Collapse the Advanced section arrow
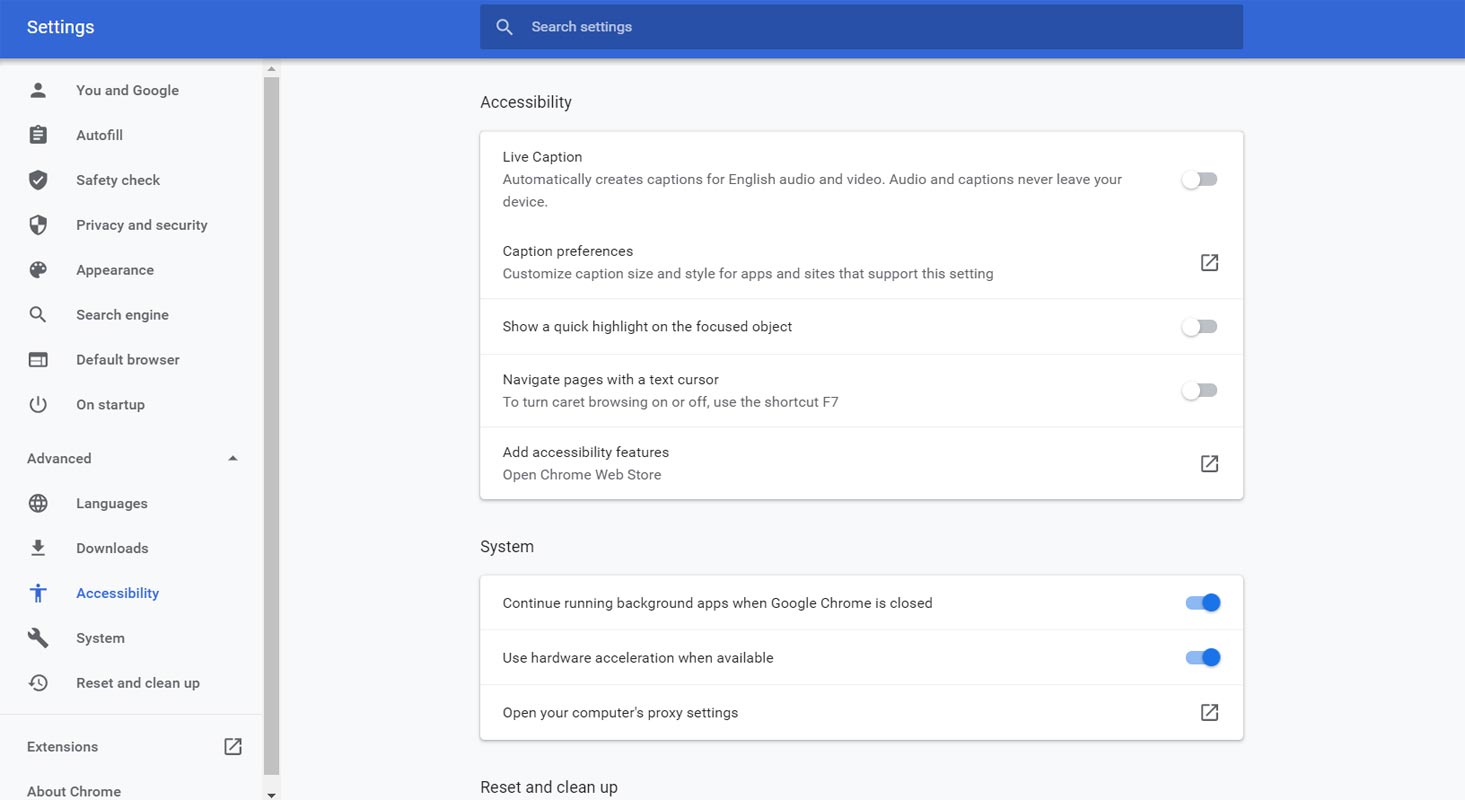The height and width of the screenshot is (800, 1465). click(233, 459)
